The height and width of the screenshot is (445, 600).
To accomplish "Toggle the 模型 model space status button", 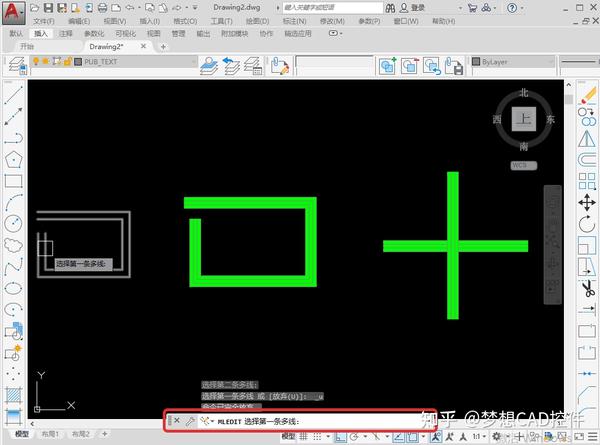I will (288, 436).
